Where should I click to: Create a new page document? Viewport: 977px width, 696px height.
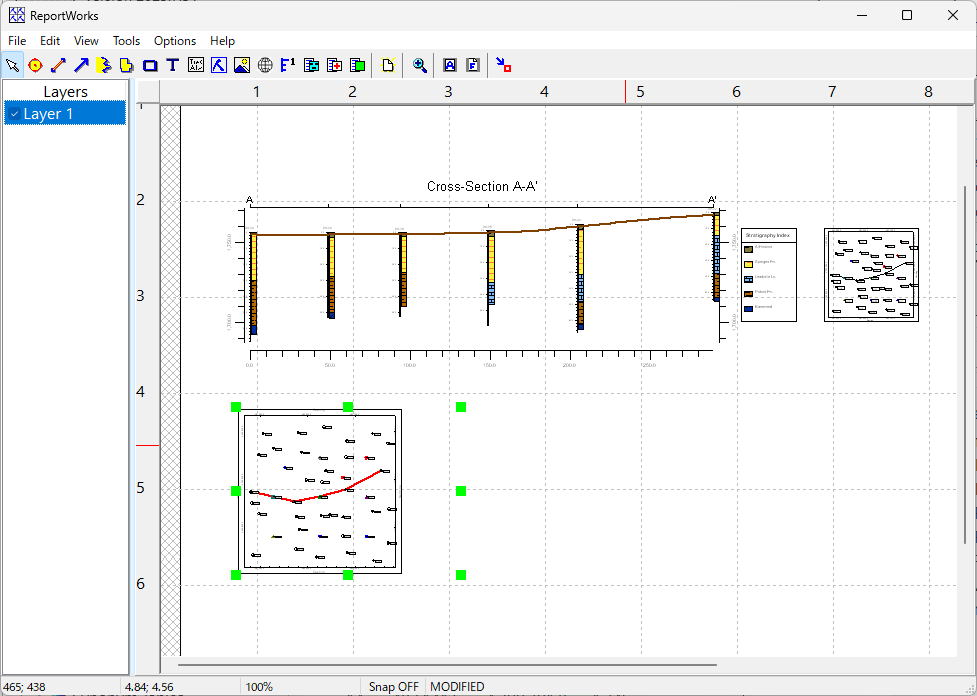tap(389, 65)
